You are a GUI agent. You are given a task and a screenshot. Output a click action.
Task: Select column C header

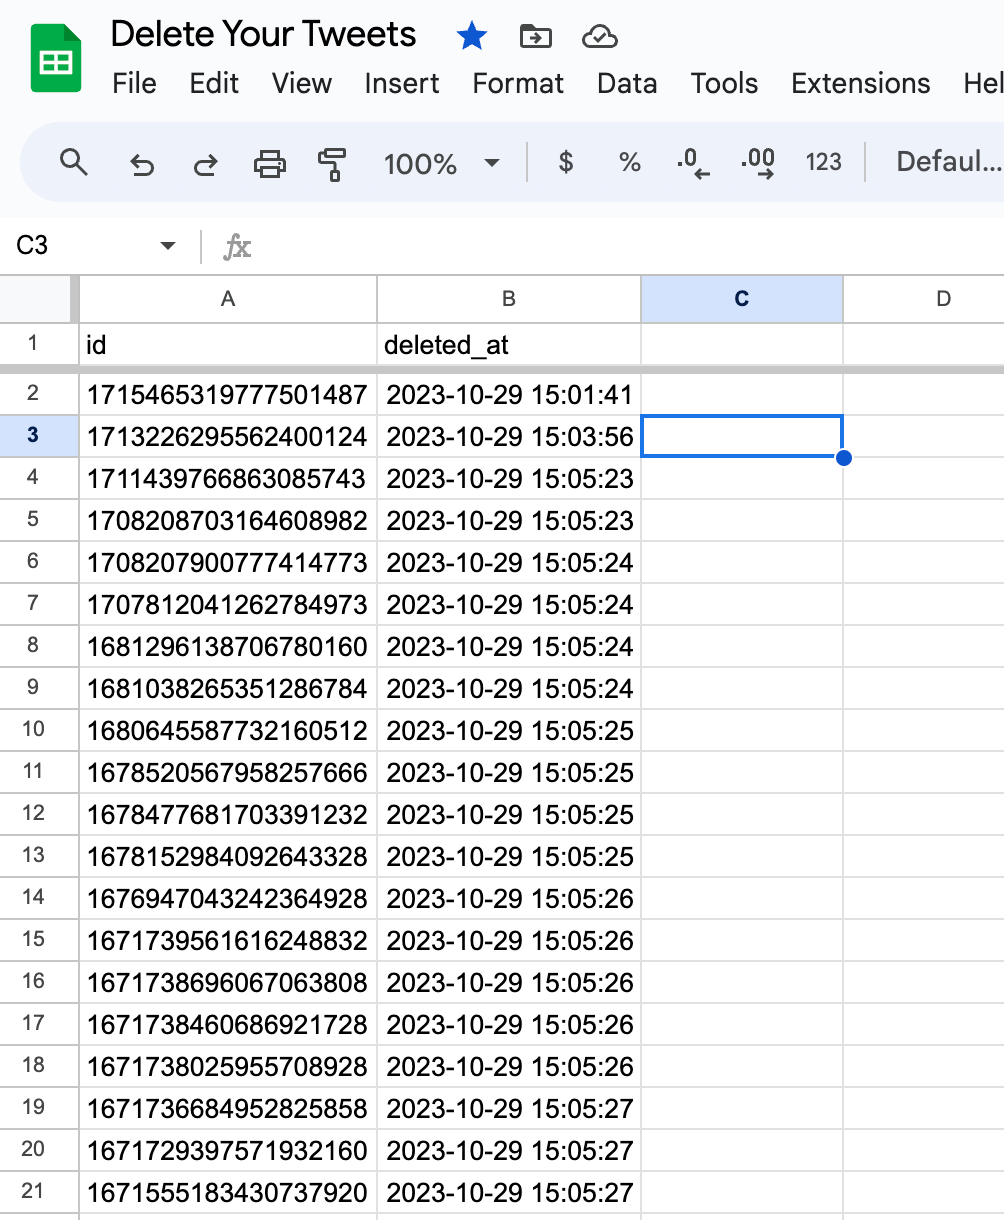pos(741,299)
